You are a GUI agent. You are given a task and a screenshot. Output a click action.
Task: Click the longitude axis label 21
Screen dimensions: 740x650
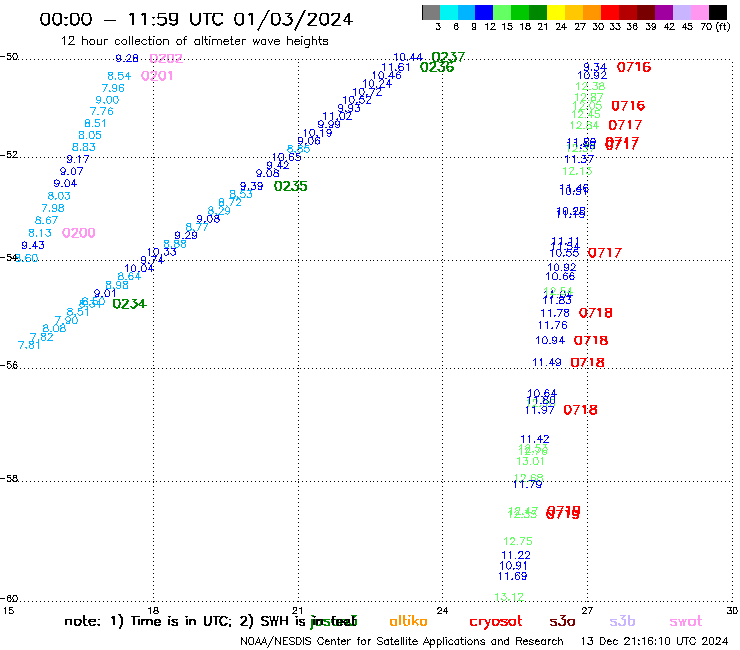[298, 610]
